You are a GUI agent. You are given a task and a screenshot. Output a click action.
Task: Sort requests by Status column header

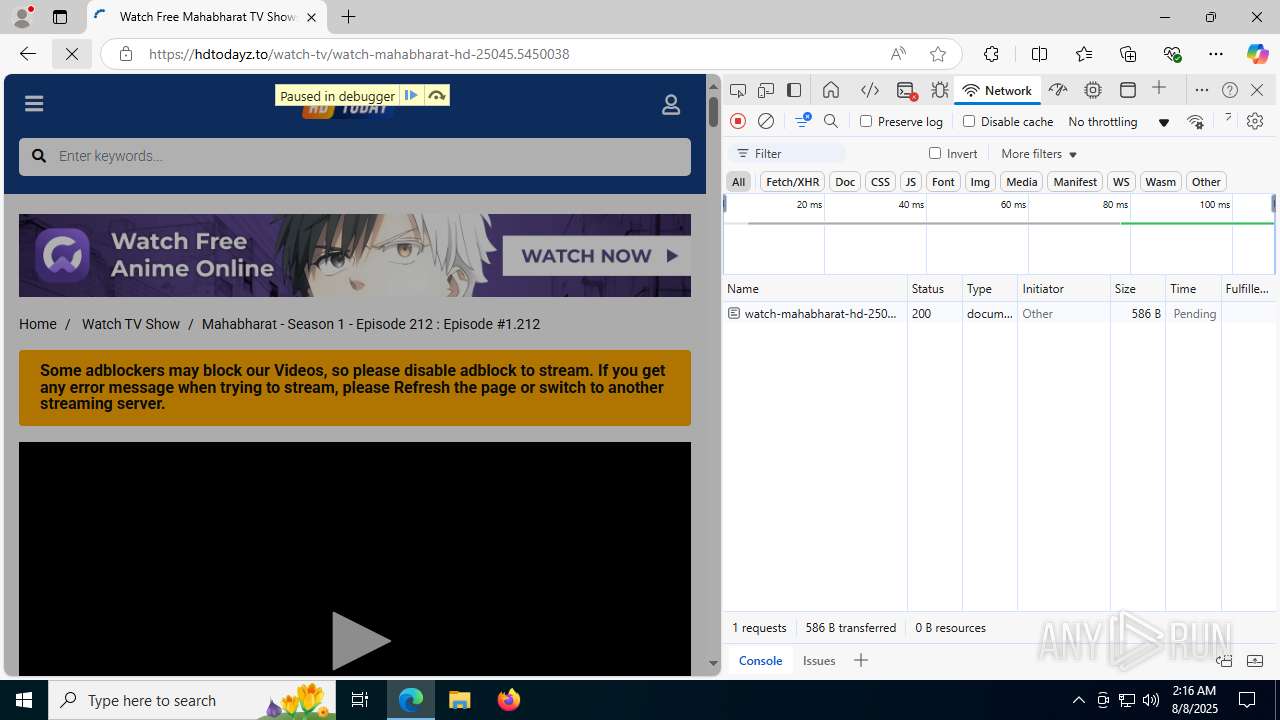(x=934, y=288)
